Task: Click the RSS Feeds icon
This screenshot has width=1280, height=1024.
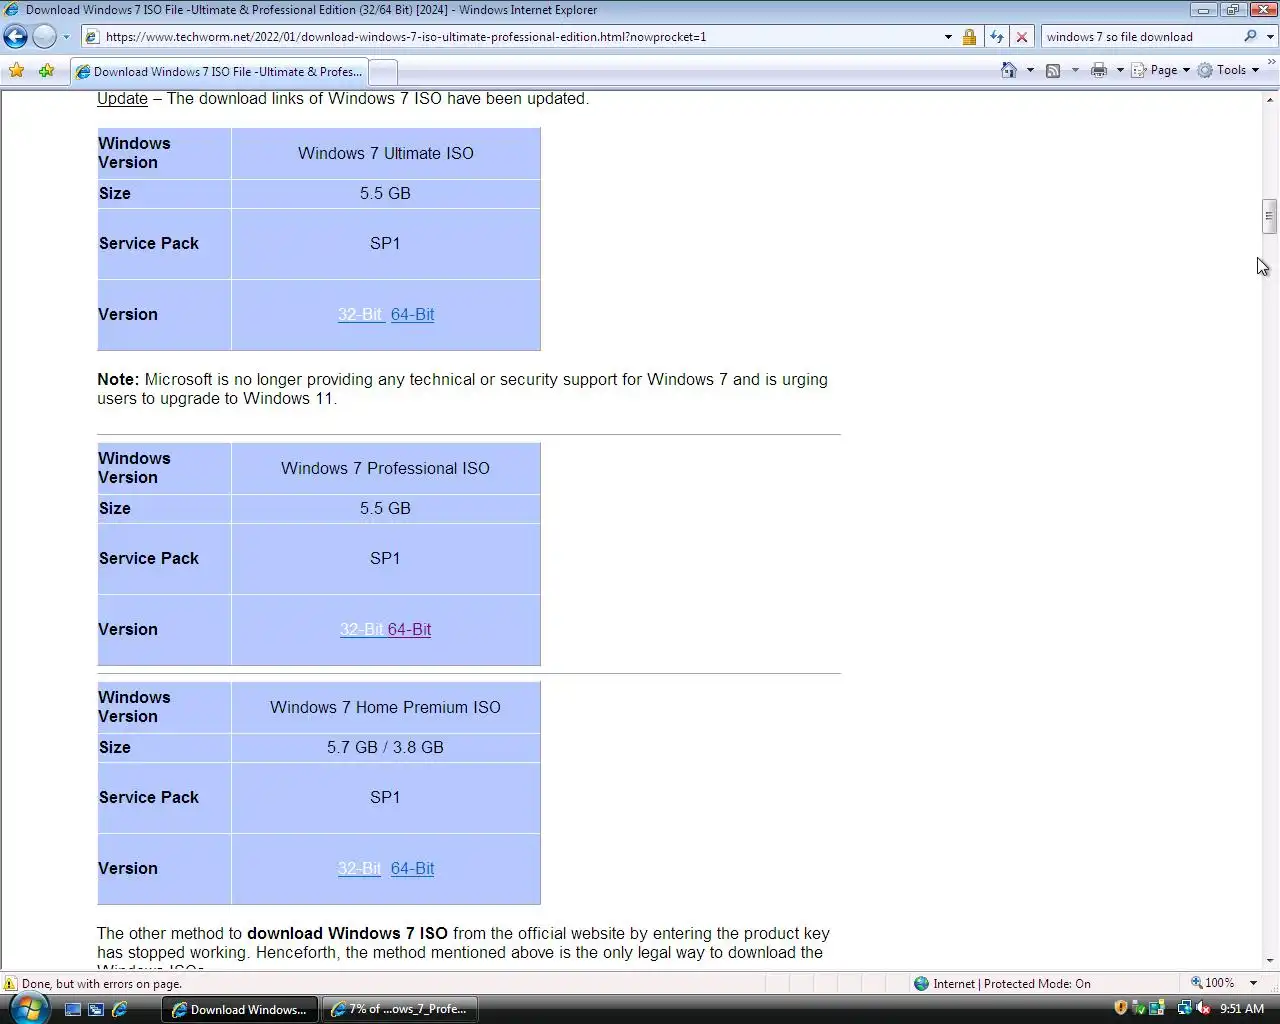Action: (x=1053, y=70)
